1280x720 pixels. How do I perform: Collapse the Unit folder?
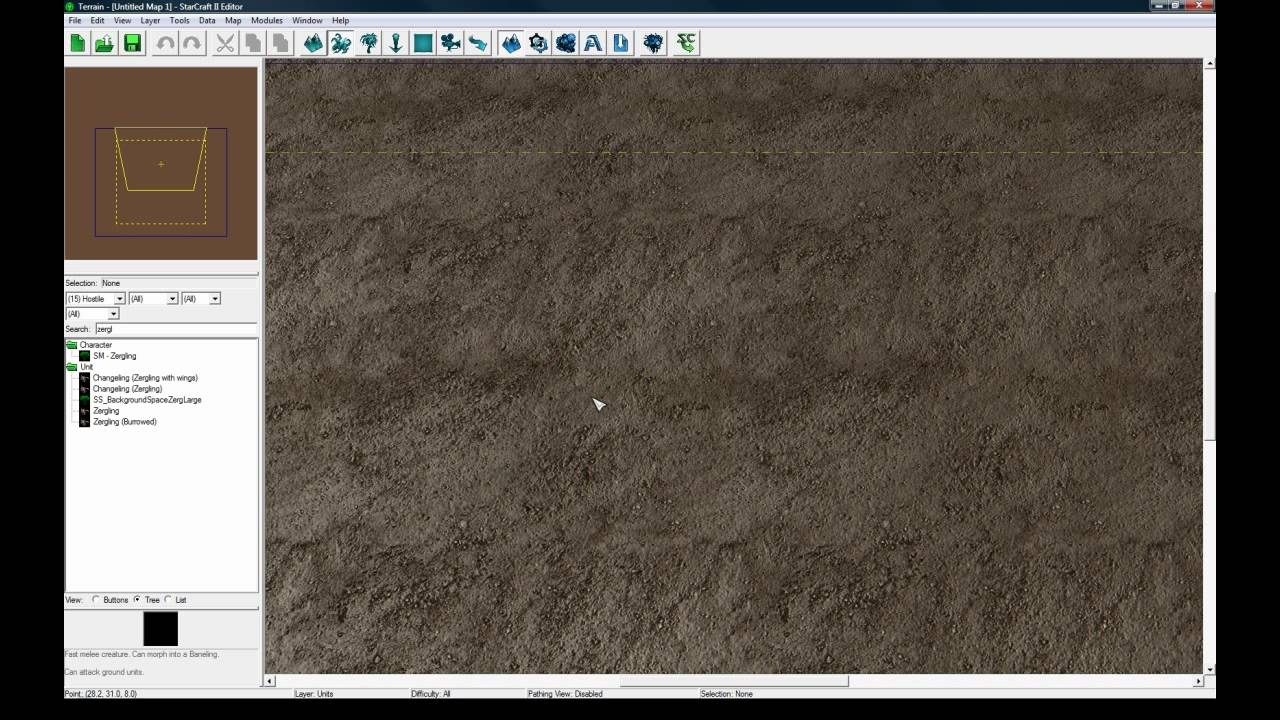pyautogui.click(x=71, y=367)
